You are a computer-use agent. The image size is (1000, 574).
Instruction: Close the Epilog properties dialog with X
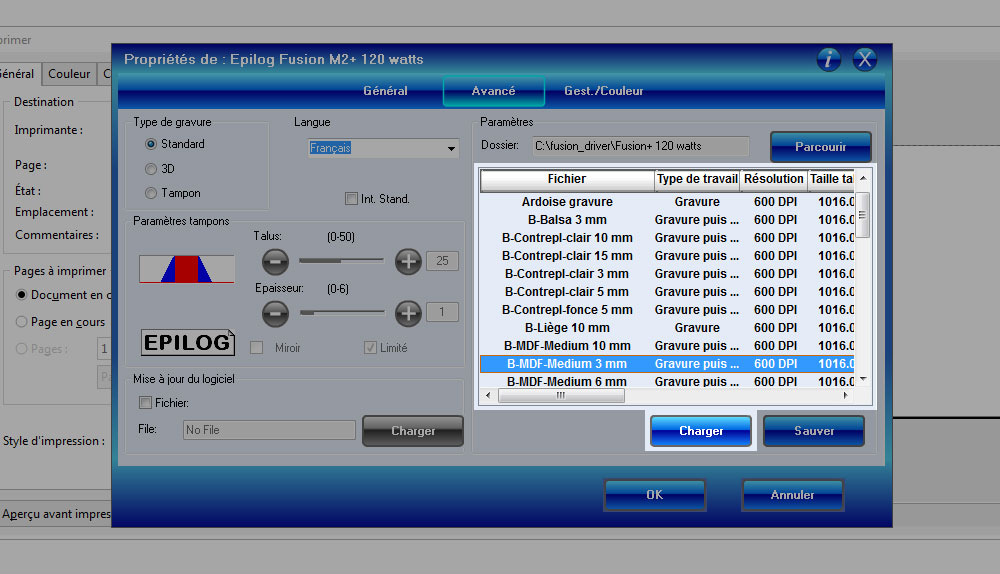tap(865, 59)
